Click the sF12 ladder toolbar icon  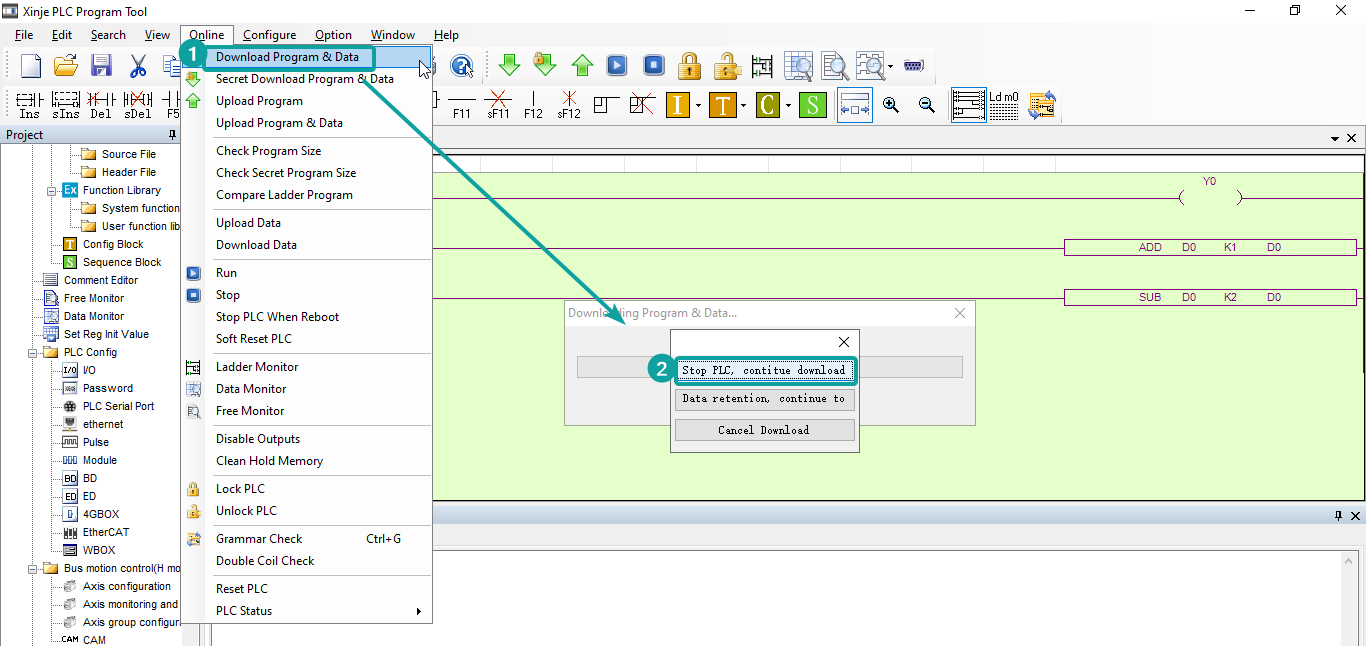pyautogui.click(x=568, y=104)
